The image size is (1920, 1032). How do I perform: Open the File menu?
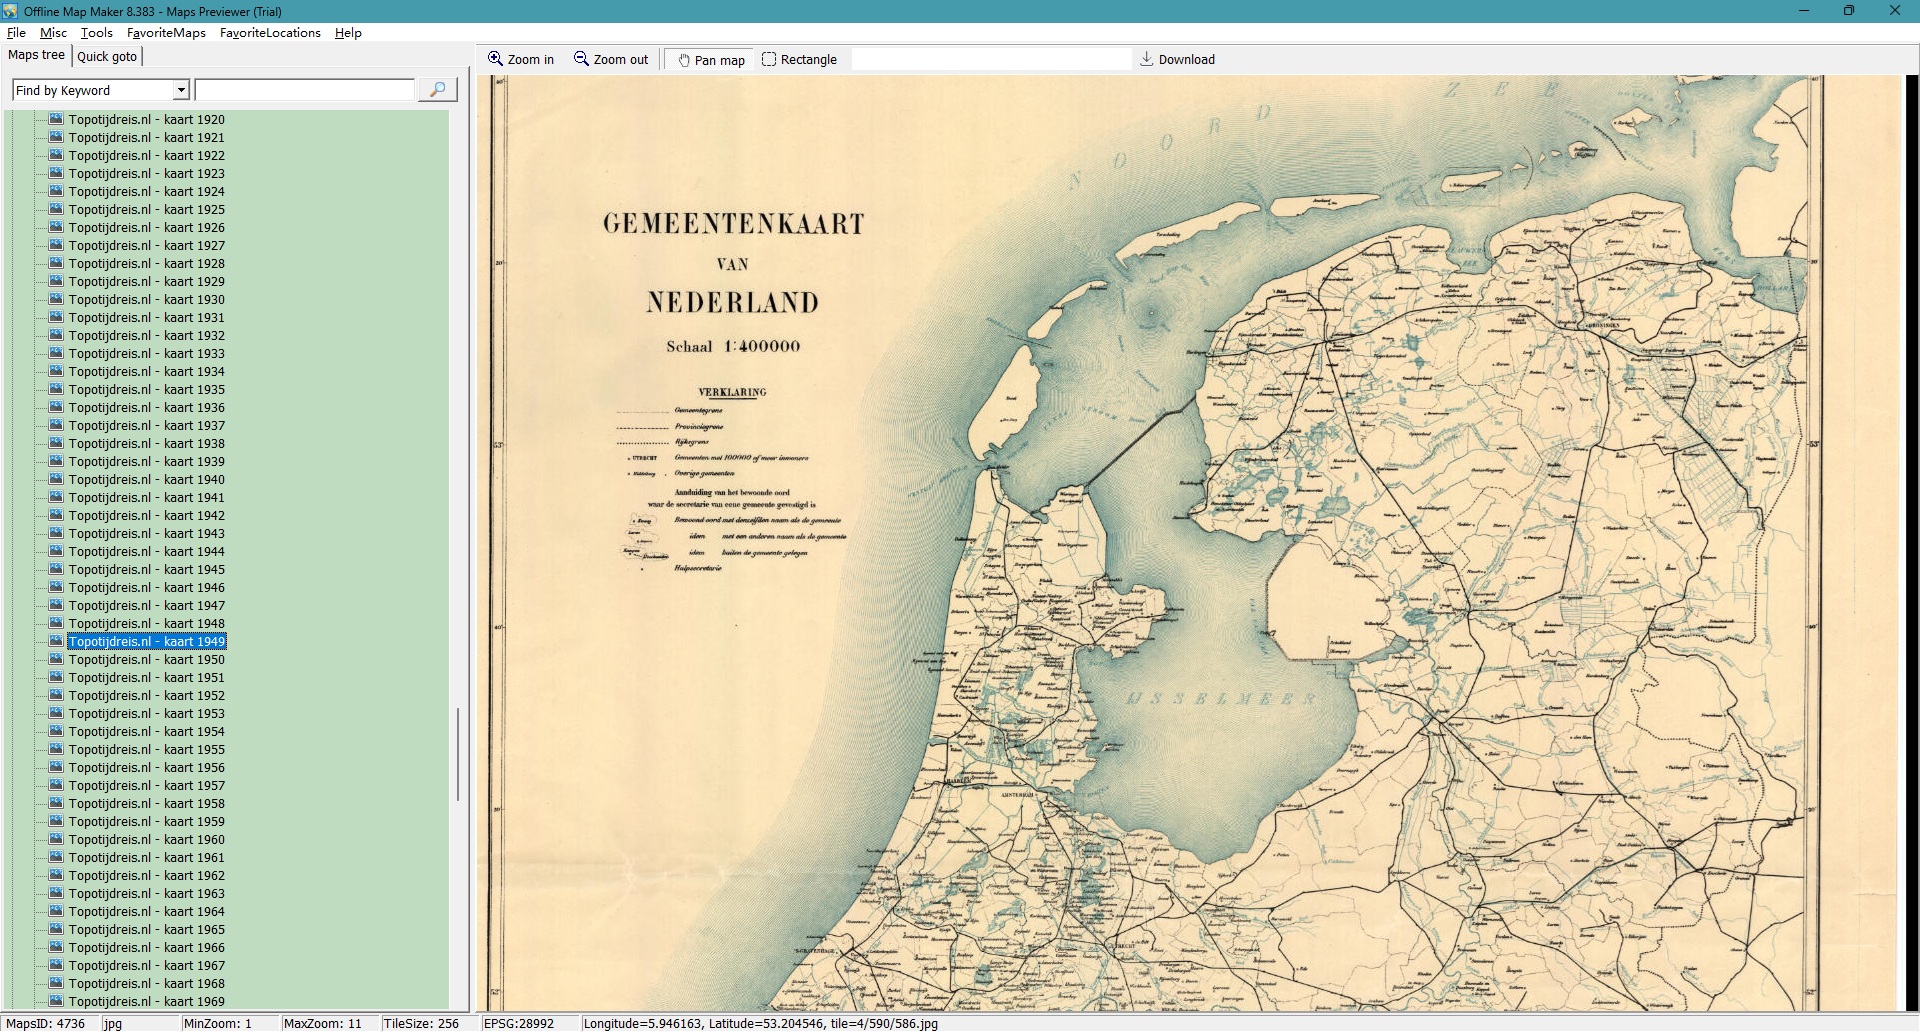point(16,33)
